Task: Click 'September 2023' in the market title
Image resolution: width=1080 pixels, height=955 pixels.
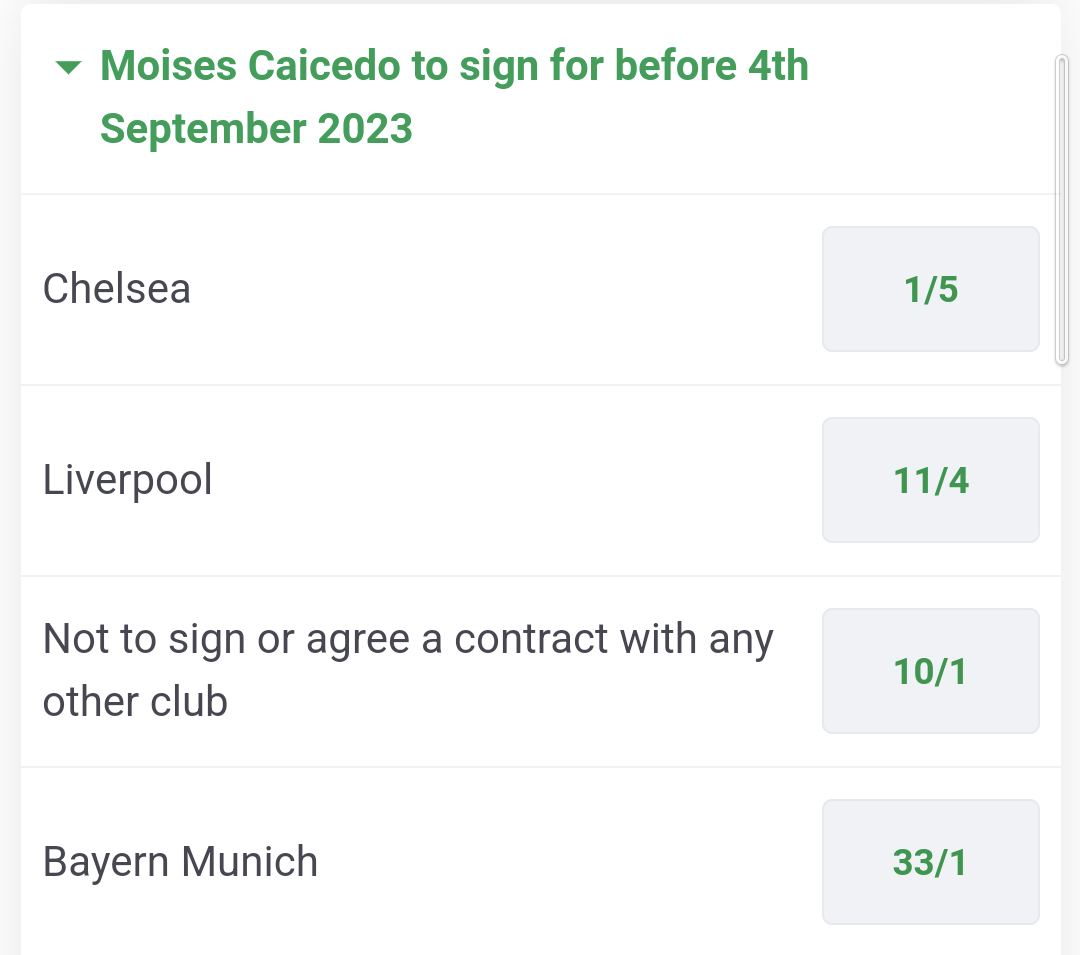Action: [x=256, y=129]
